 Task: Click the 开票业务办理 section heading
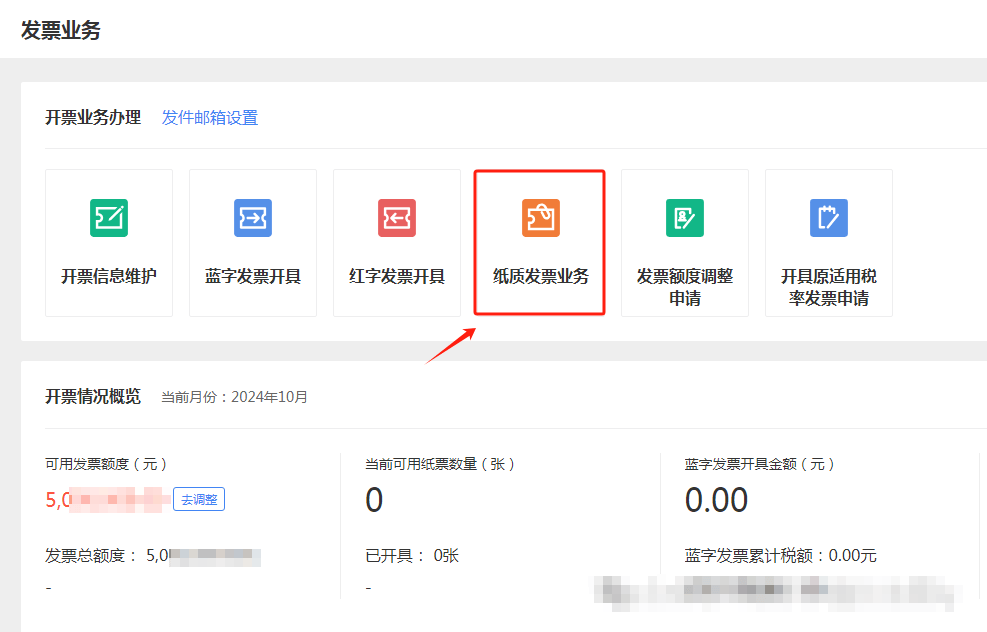pos(93,118)
